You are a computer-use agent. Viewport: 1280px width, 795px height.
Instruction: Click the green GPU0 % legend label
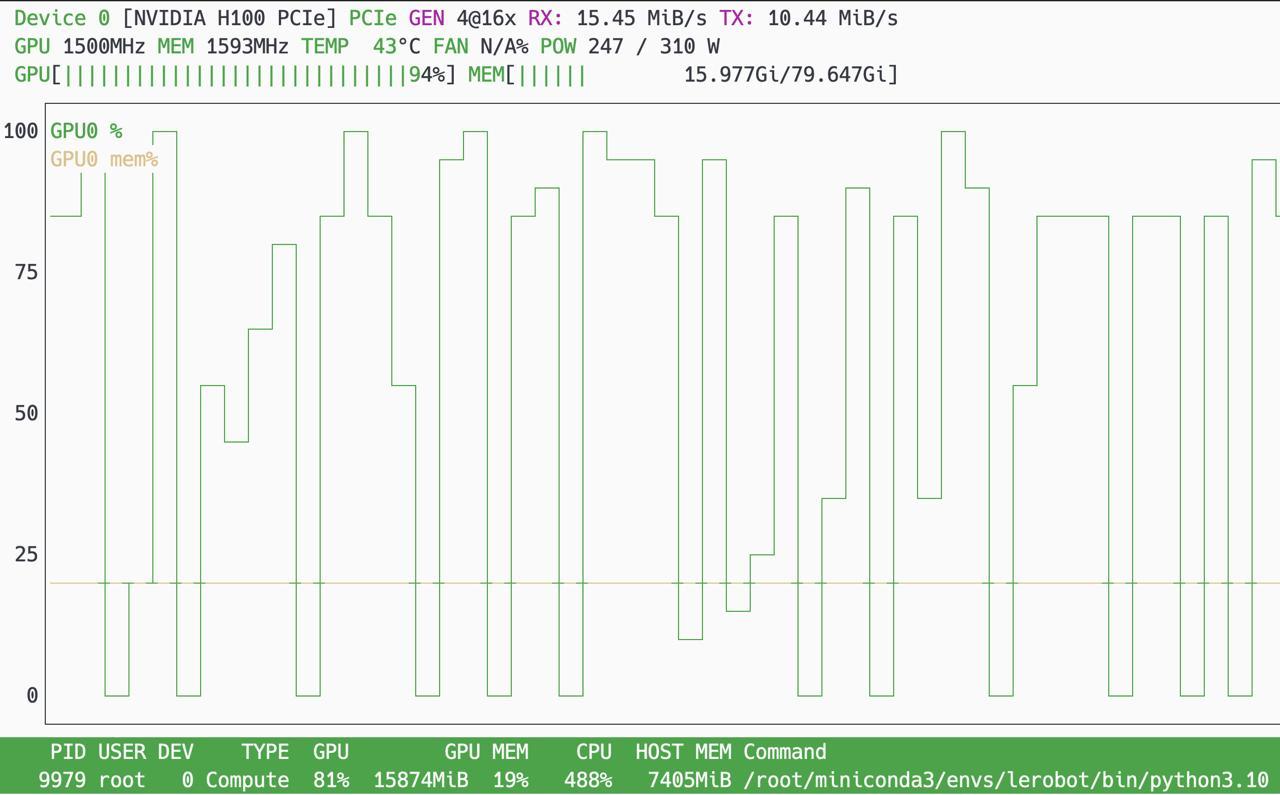86,131
